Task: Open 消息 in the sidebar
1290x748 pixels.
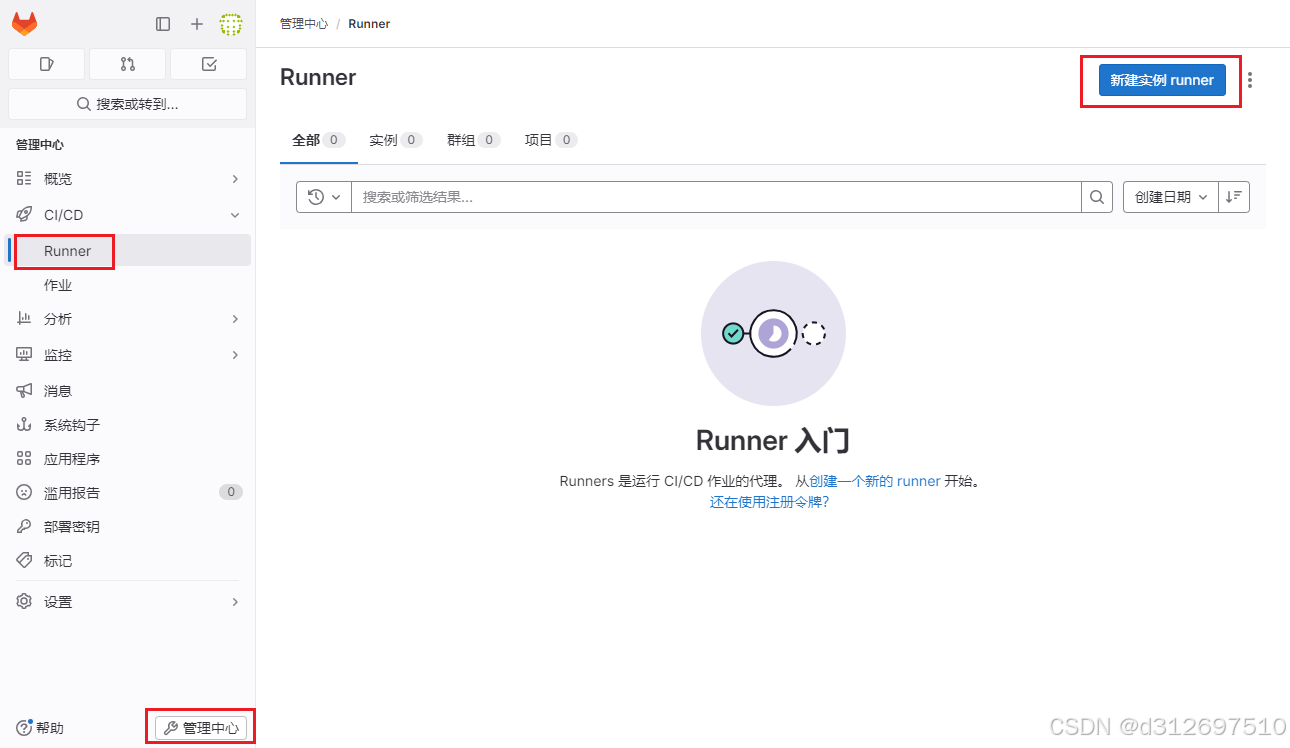Action: click(127, 391)
